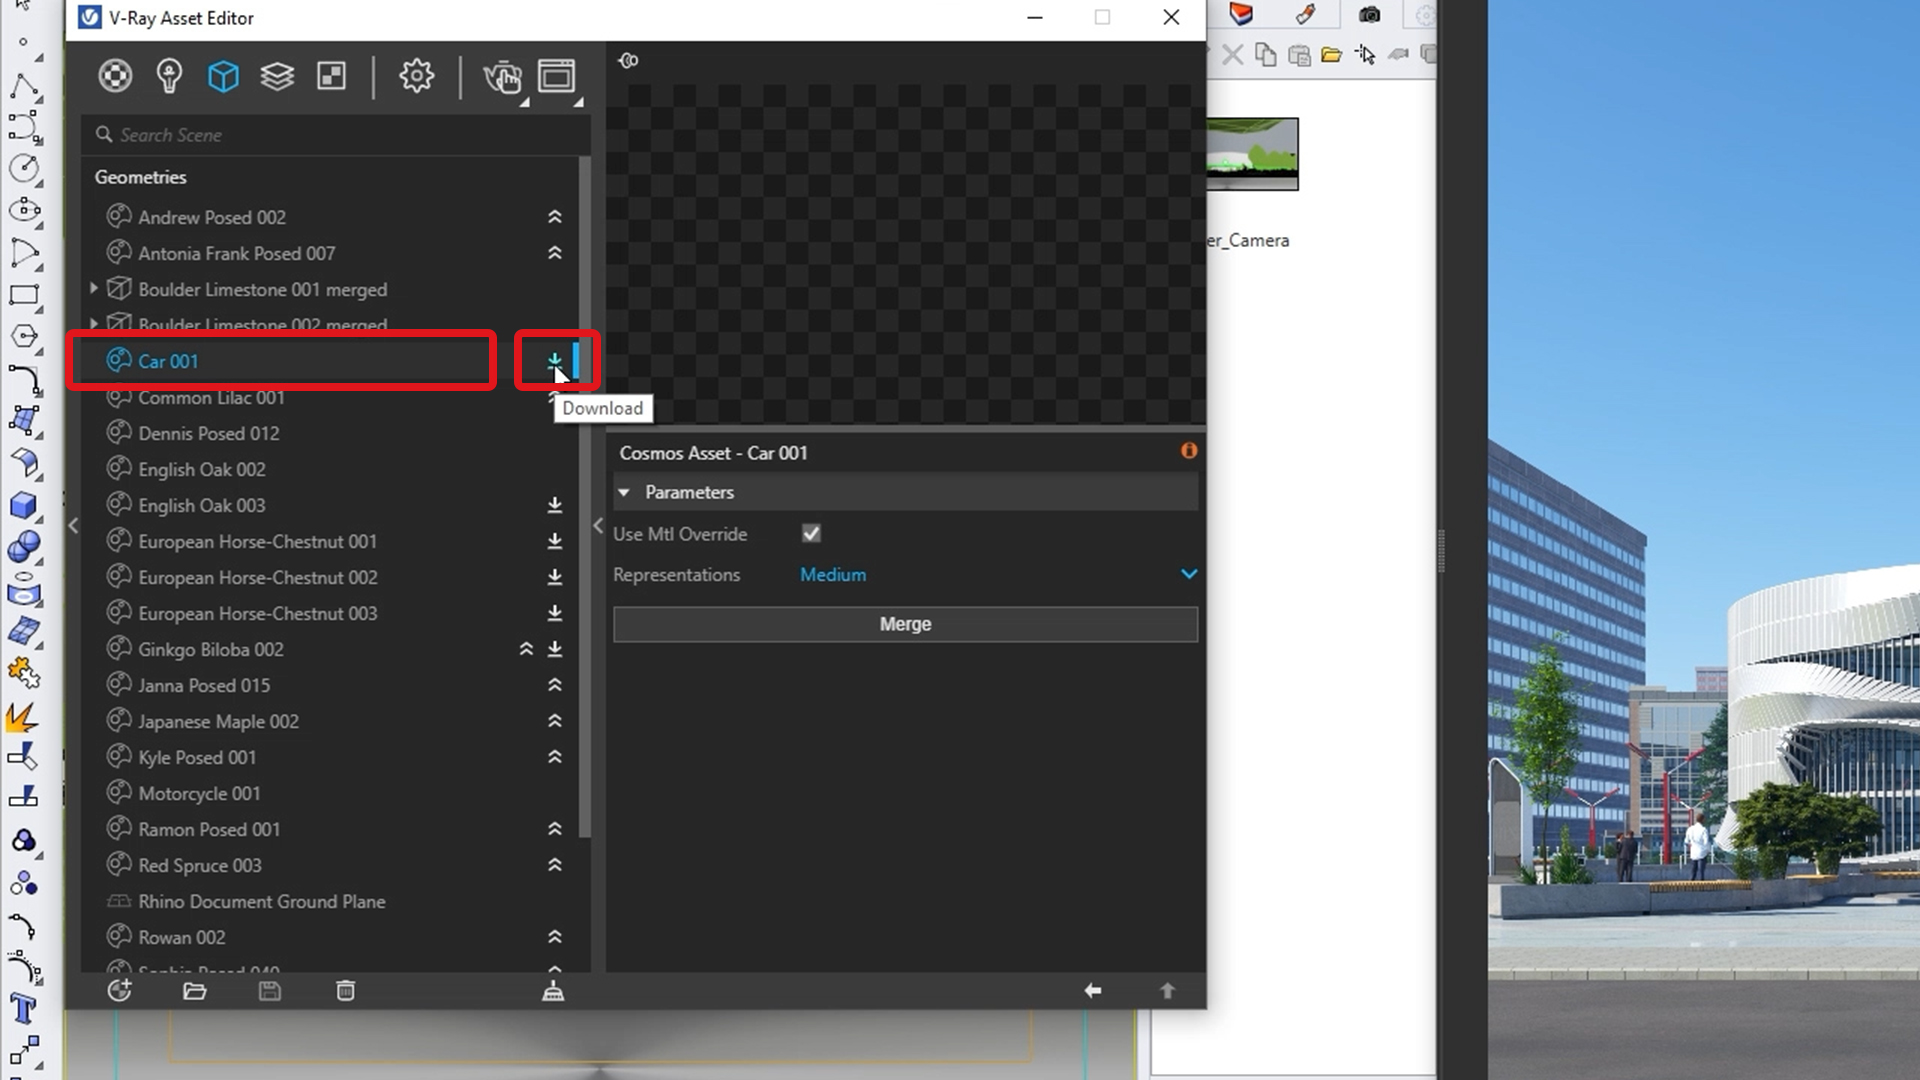The image size is (1920, 1080).
Task: Click the Render Settings gear icon
Action: tap(417, 76)
